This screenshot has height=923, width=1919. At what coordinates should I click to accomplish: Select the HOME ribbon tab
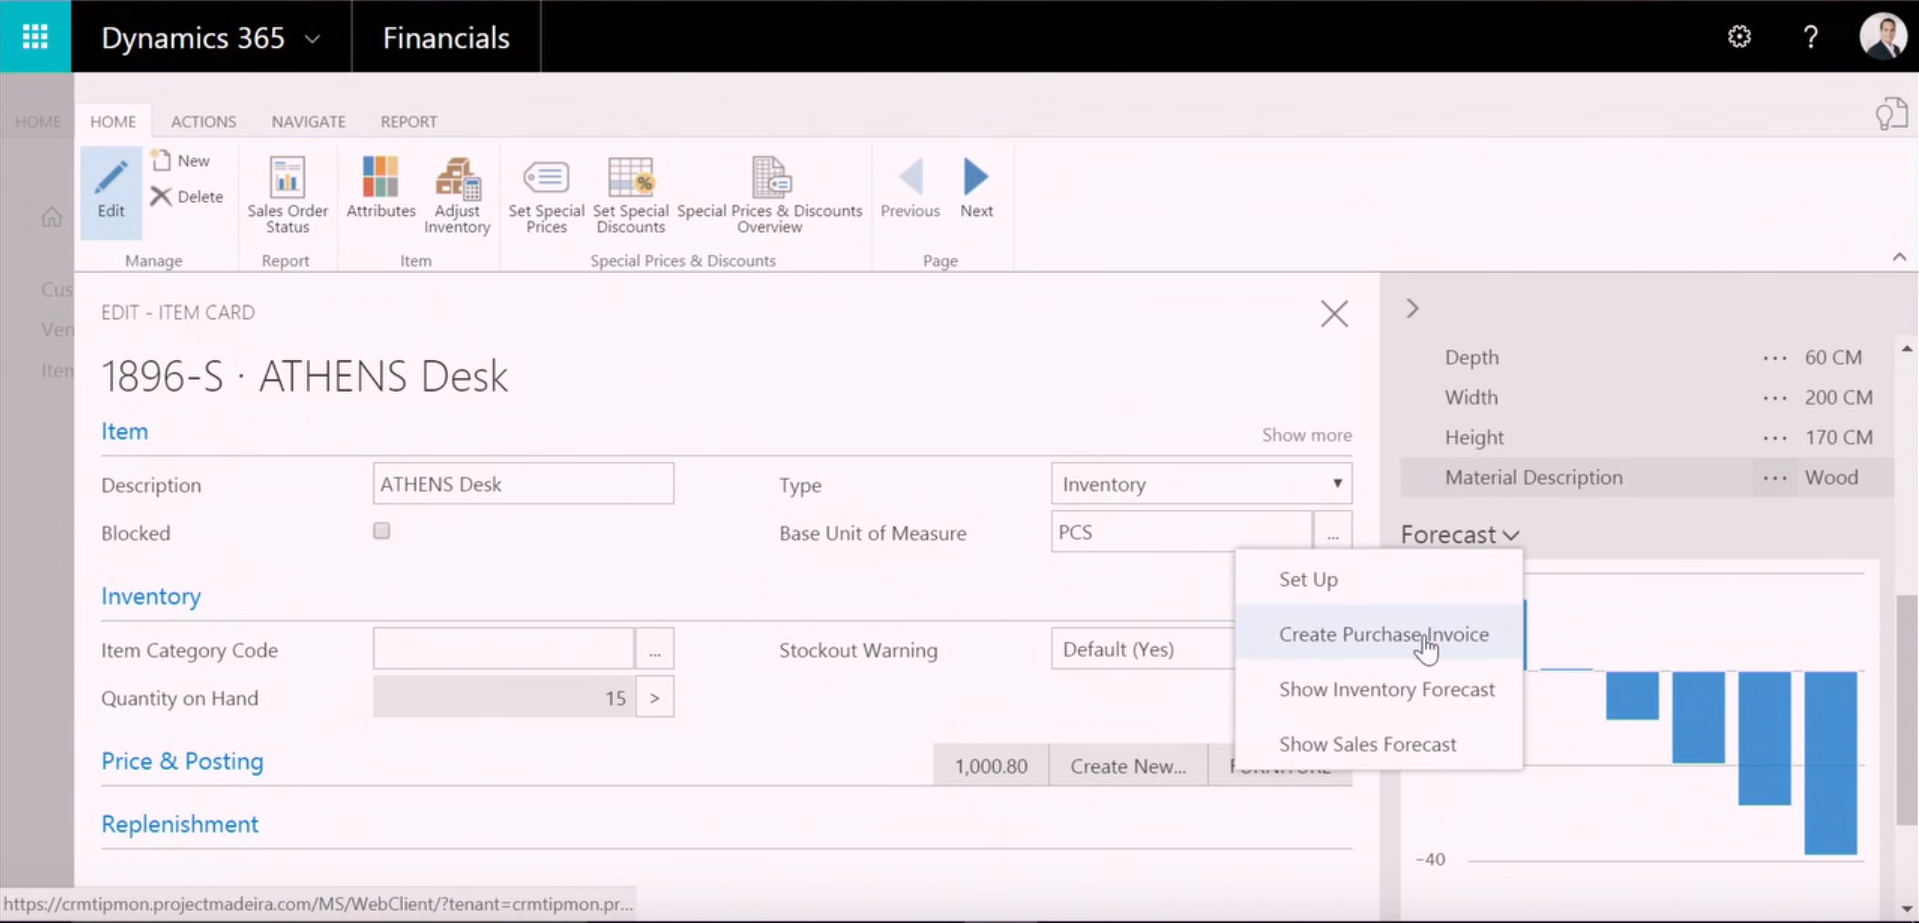pos(113,121)
